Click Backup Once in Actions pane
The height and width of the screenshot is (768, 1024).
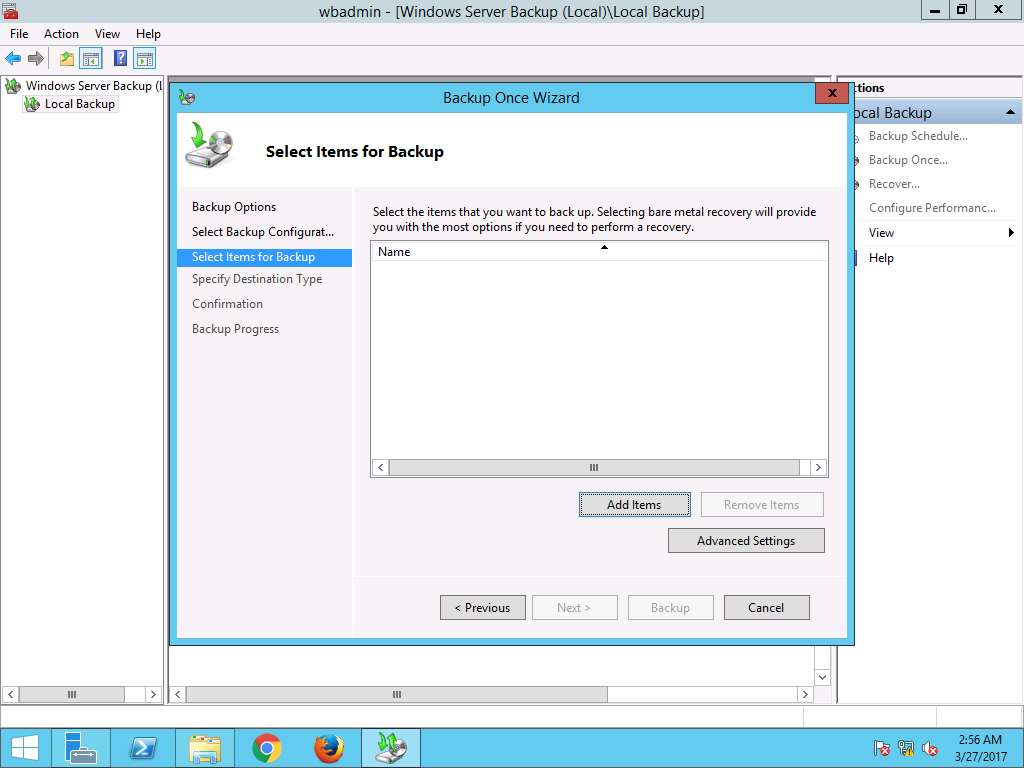(908, 160)
